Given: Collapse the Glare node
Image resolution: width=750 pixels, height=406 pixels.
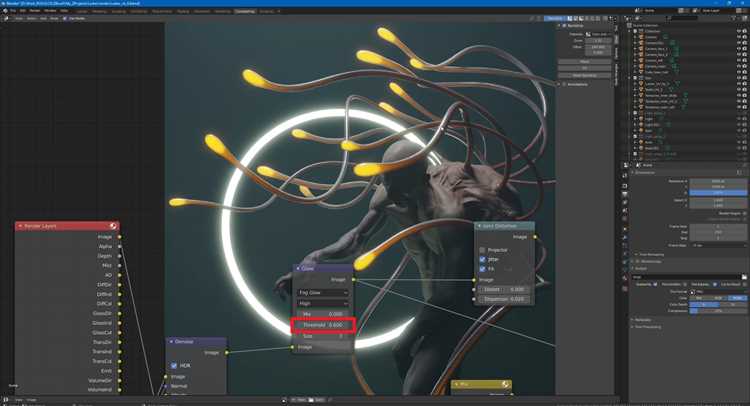Looking at the screenshot, I should [x=298, y=268].
